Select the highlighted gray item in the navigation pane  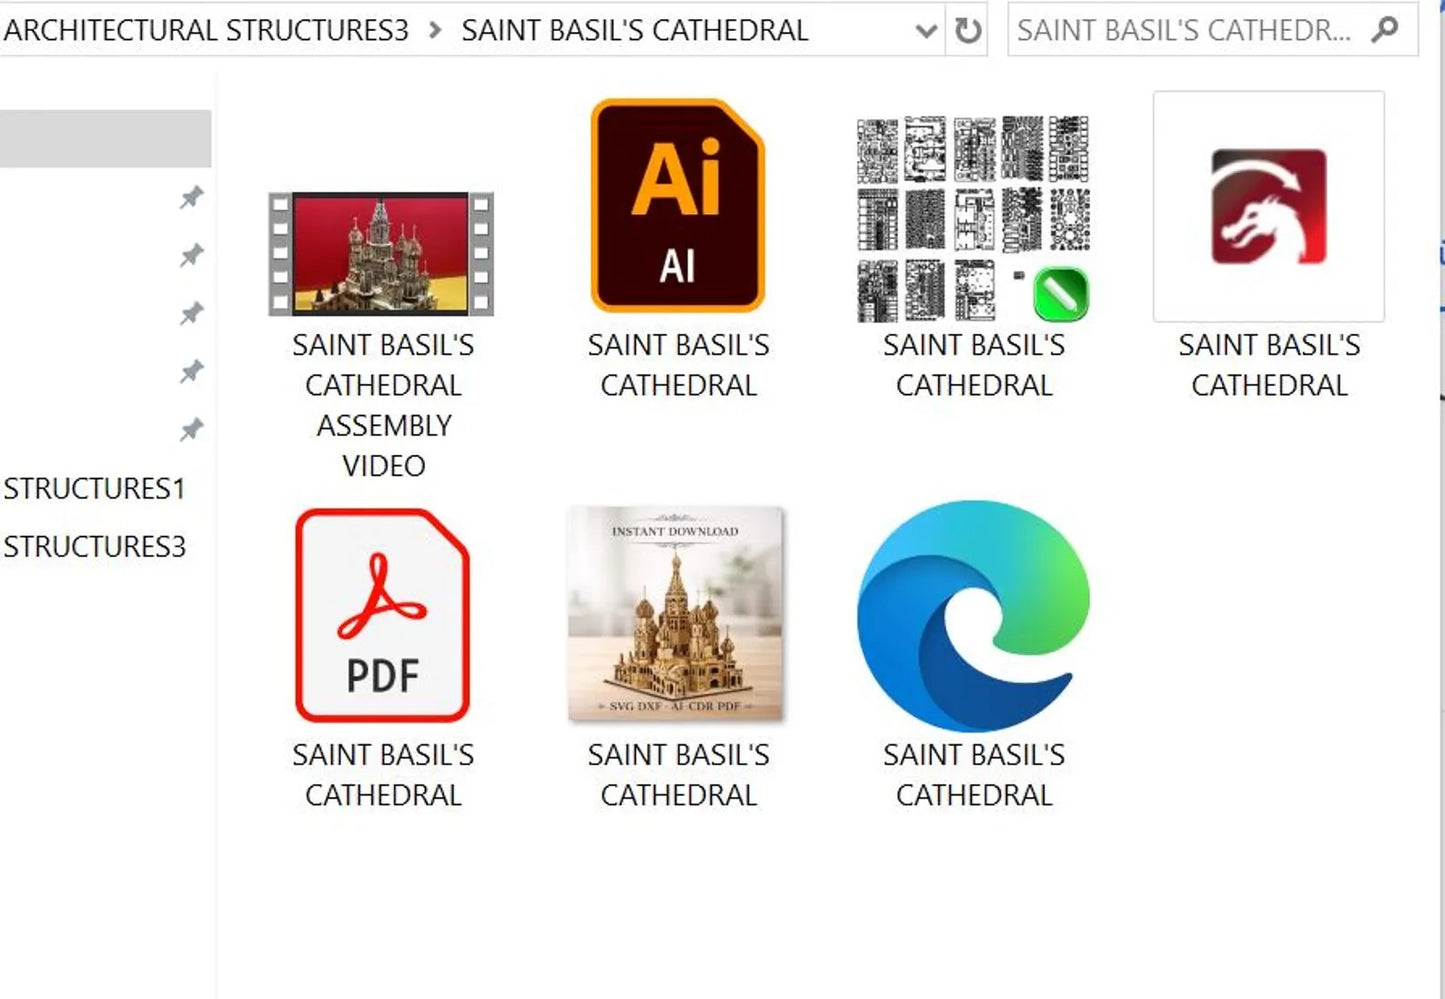[105, 138]
